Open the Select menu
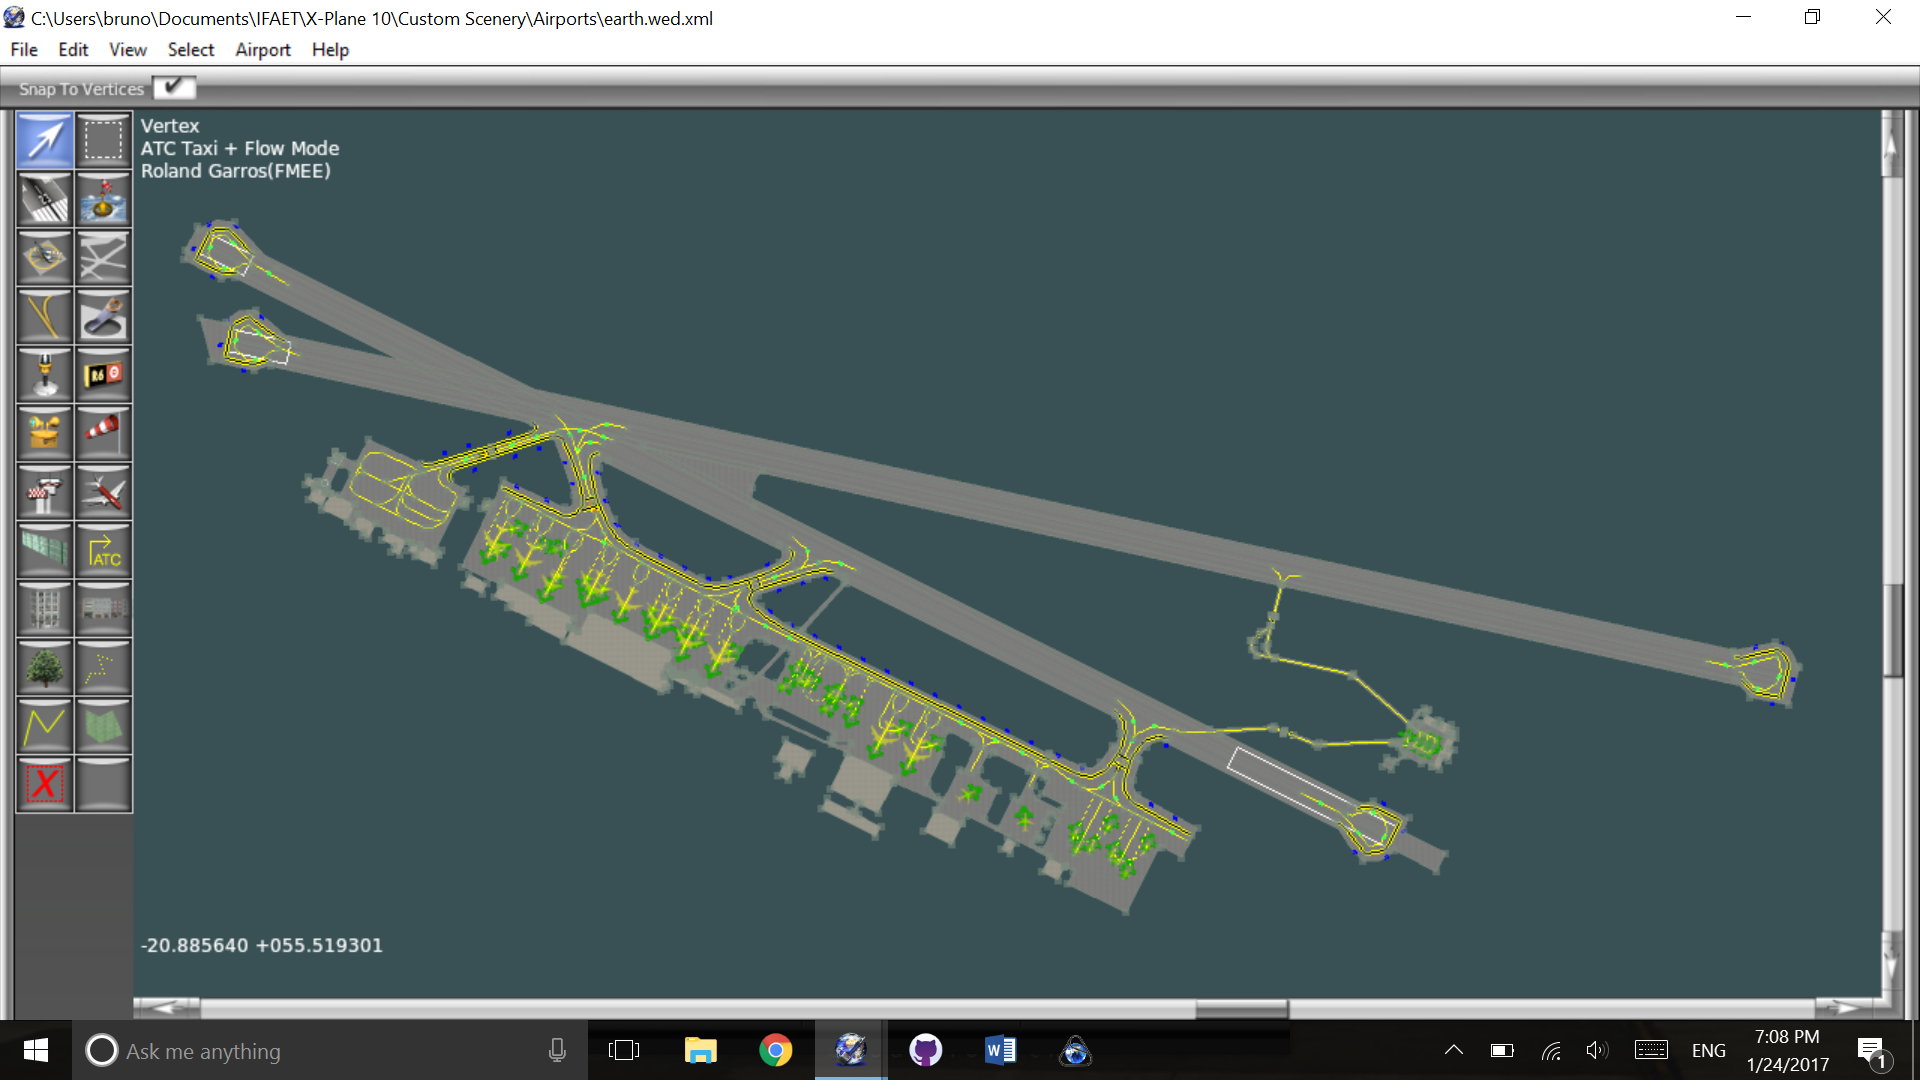The height and width of the screenshot is (1080, 1920). coord(190,50)
